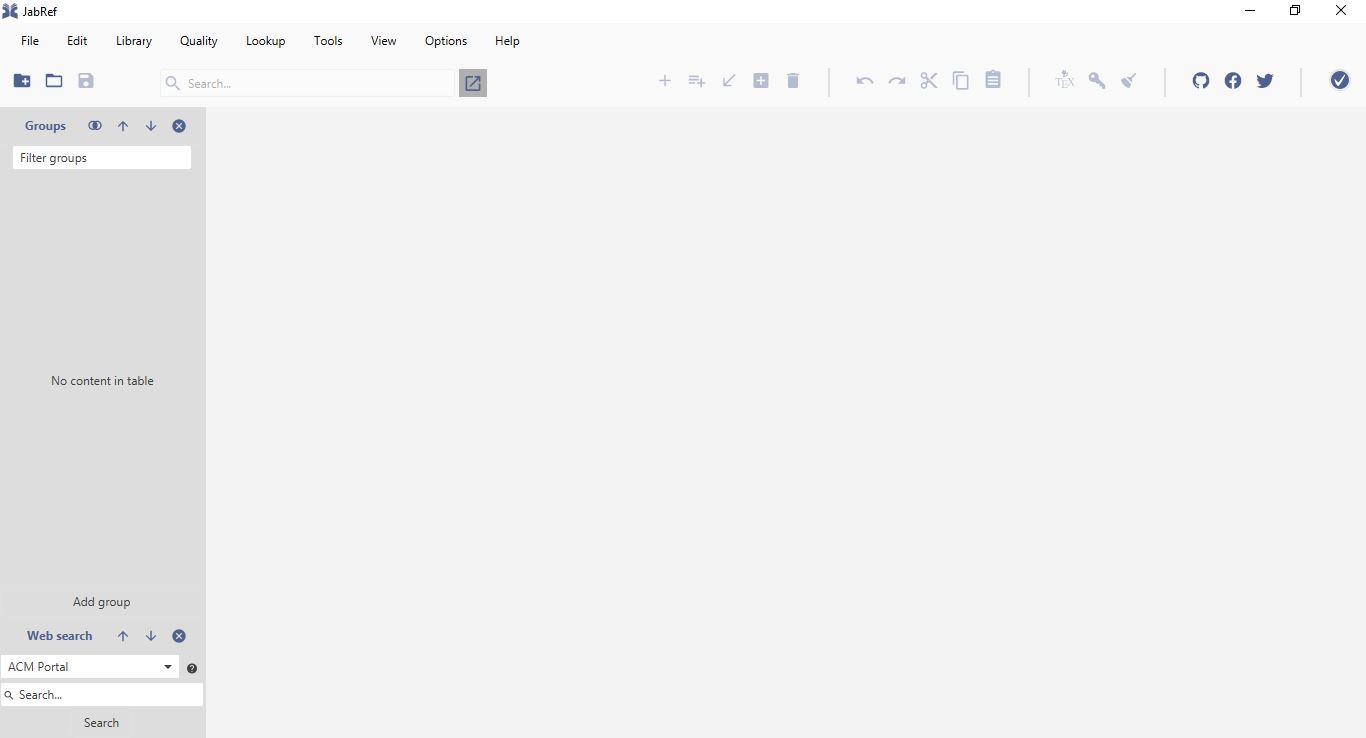Click the arrow import-entry toolbar icon
The image size is (1366, 738).
[729, 81]
